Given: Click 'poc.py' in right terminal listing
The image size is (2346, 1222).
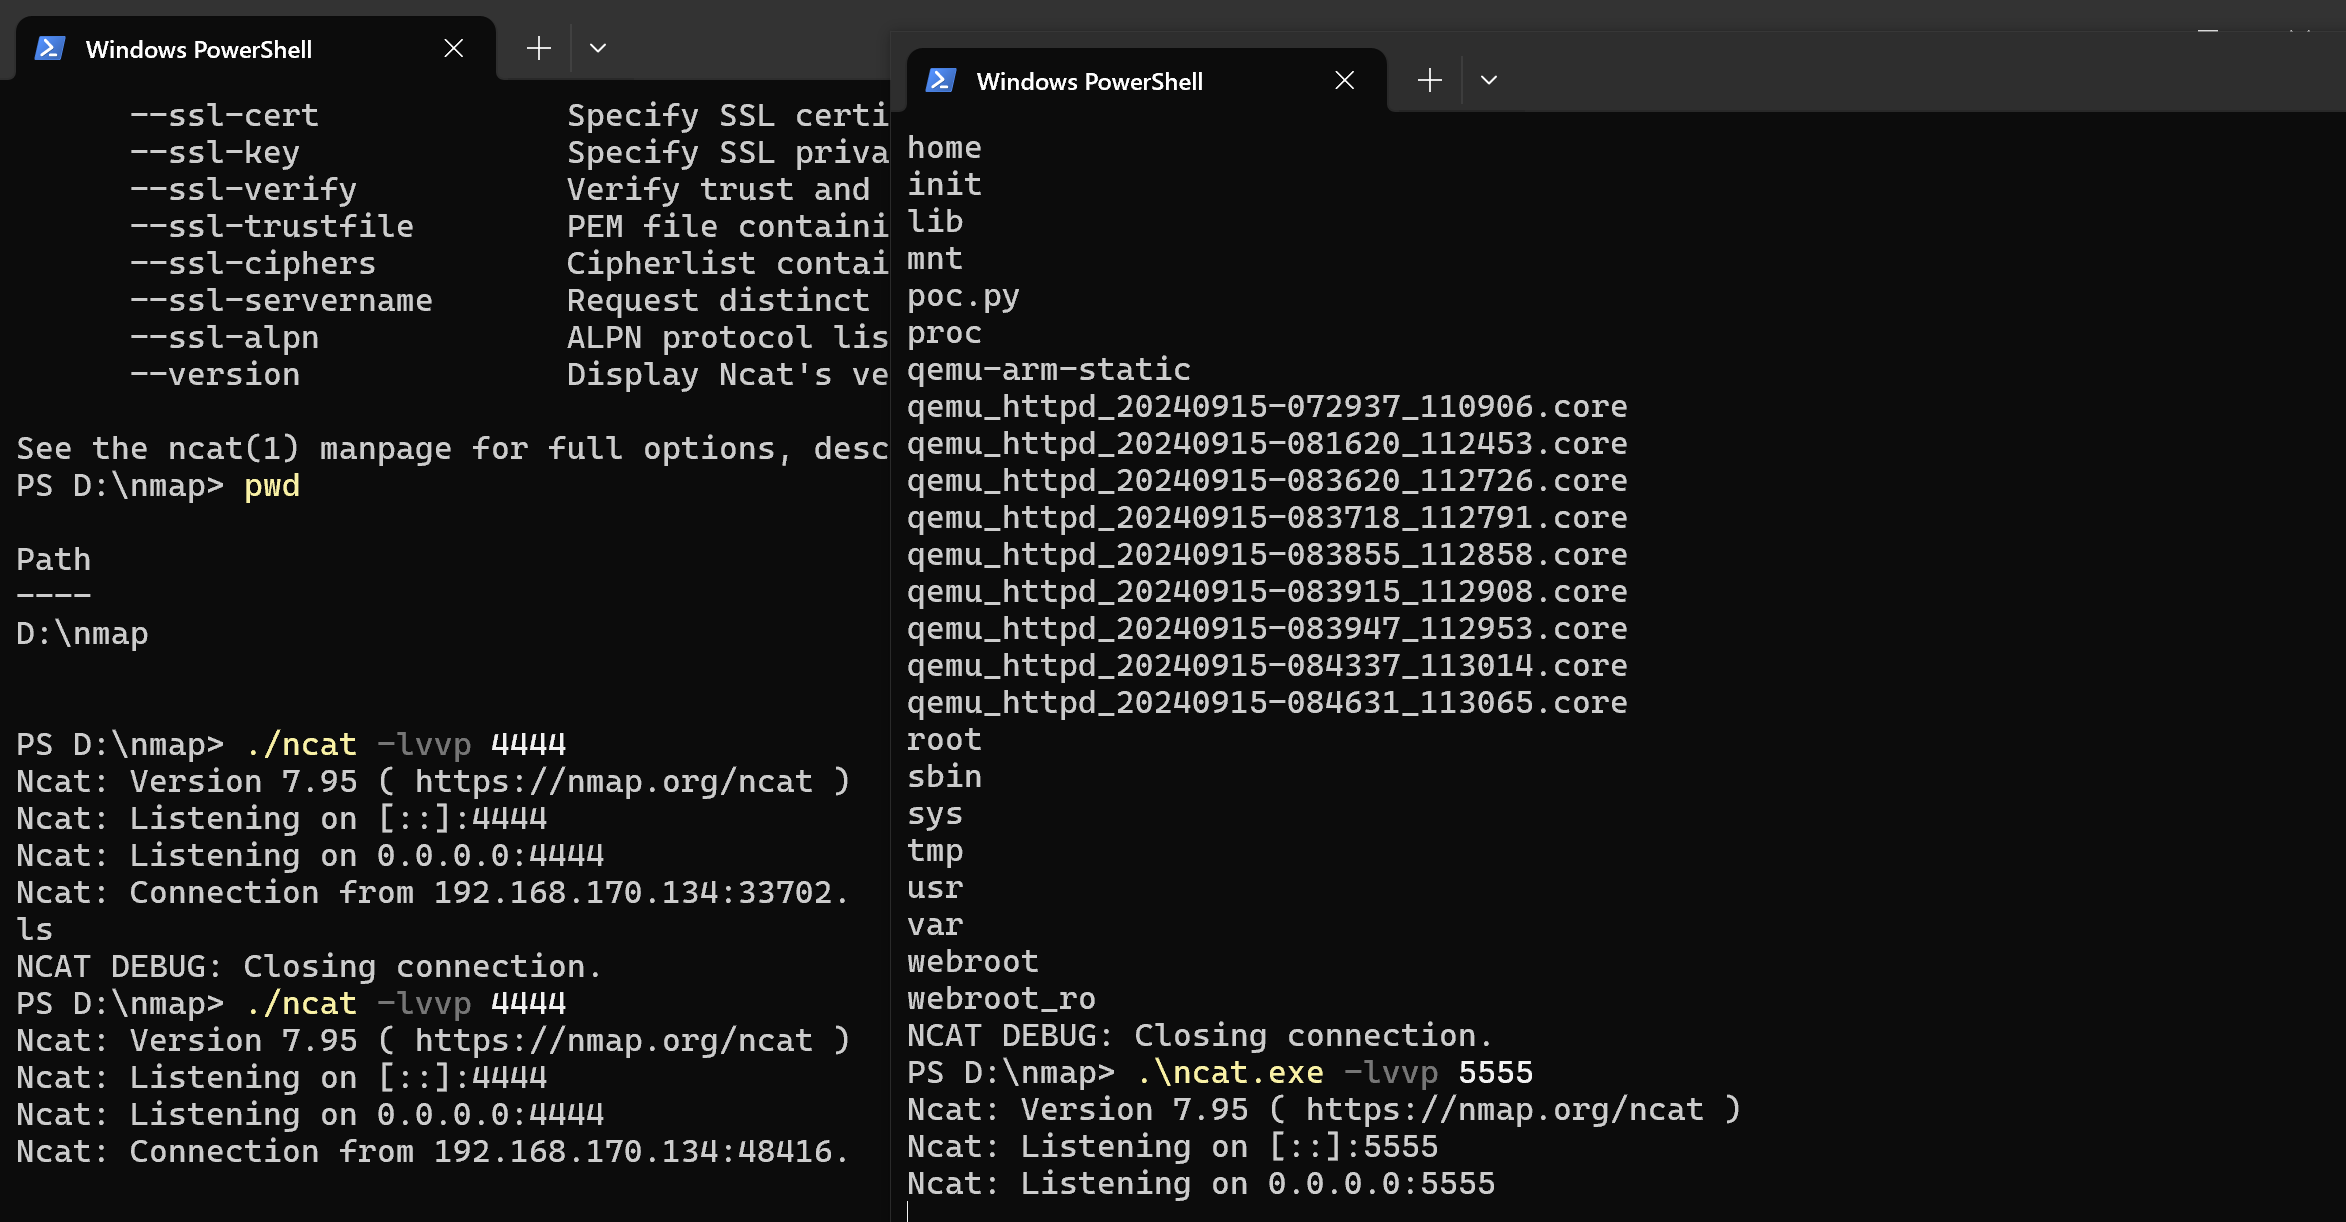Looking at the screenshot, I should (963, 296).
